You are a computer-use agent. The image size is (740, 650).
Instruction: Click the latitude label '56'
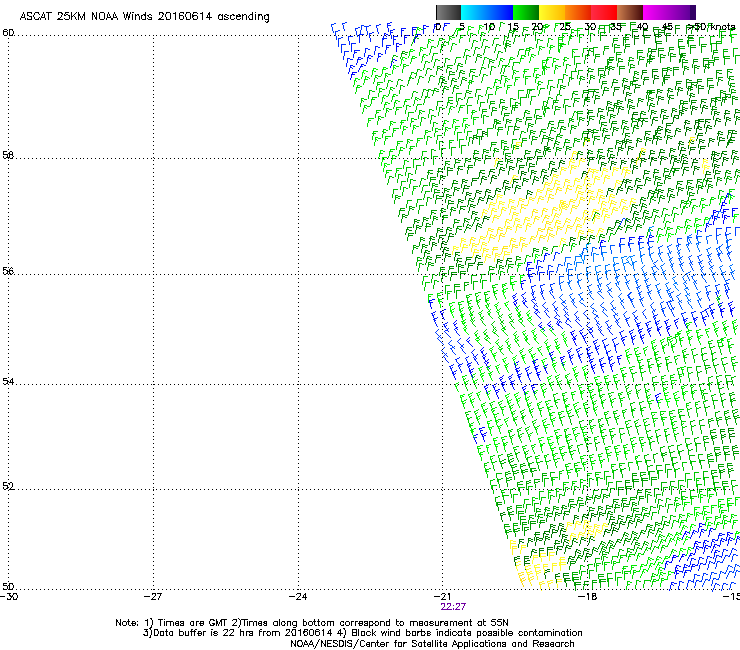pos(8,271)
